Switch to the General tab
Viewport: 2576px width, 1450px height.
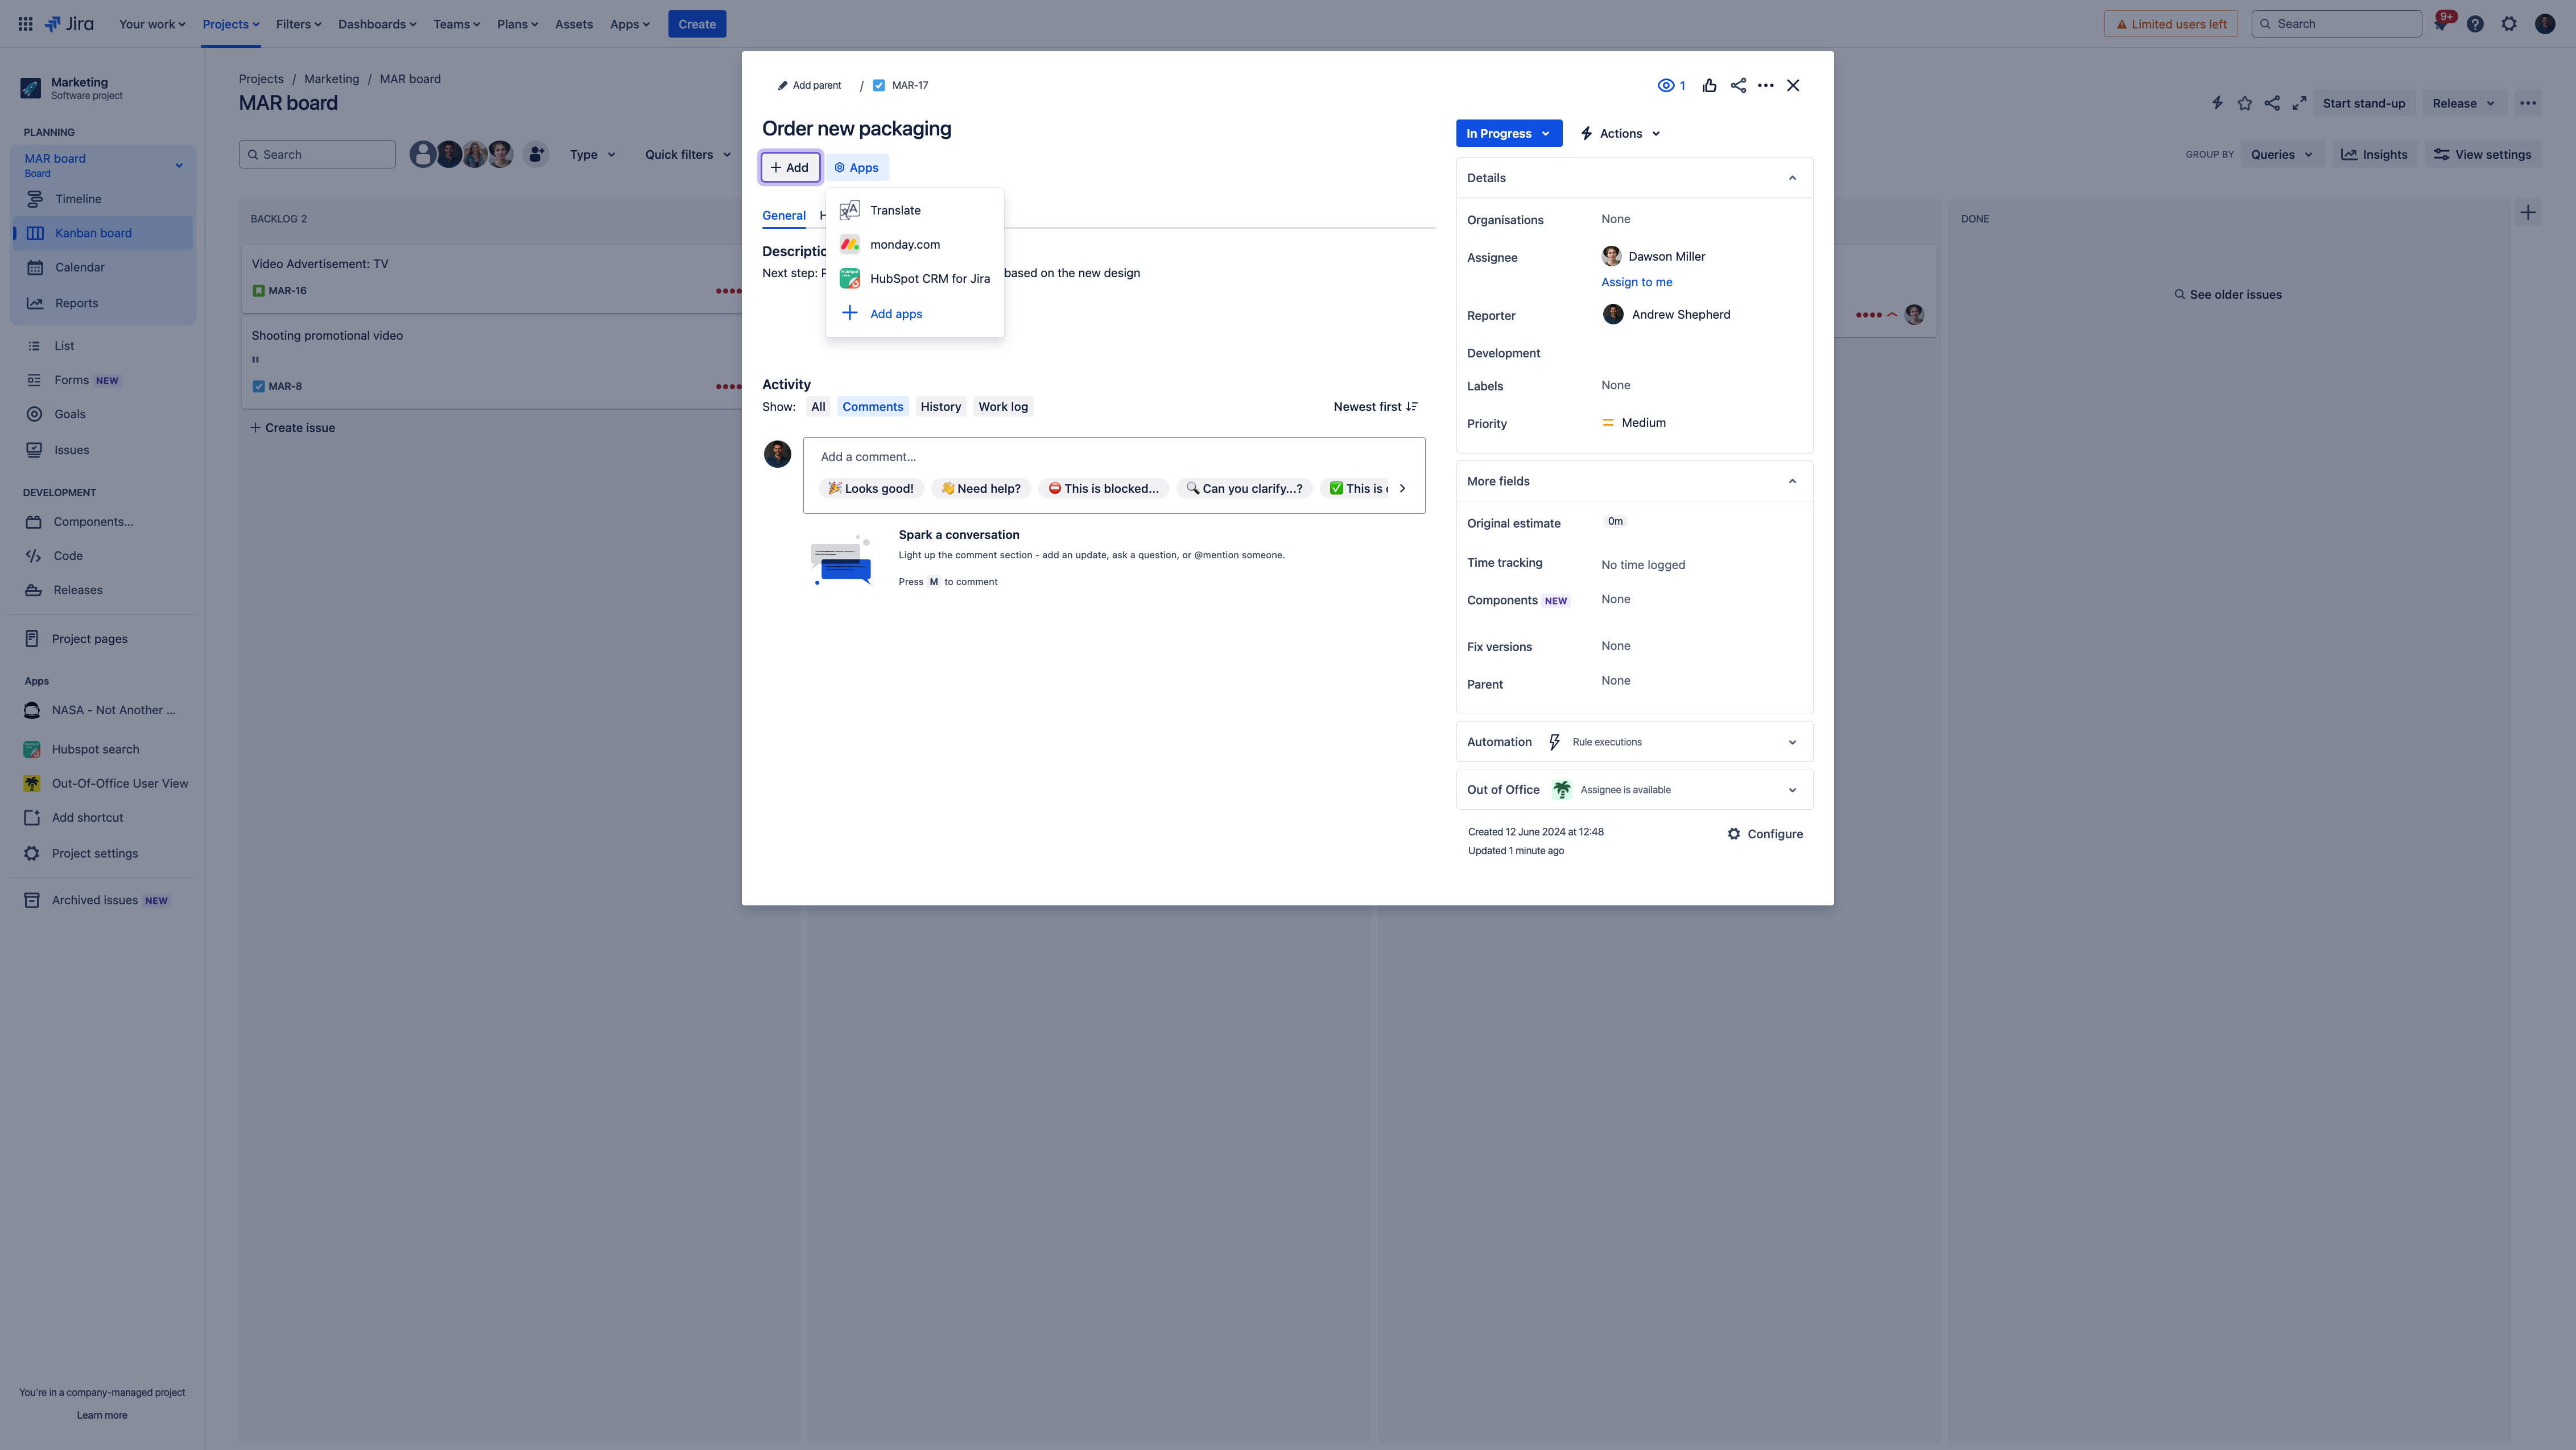784,216
